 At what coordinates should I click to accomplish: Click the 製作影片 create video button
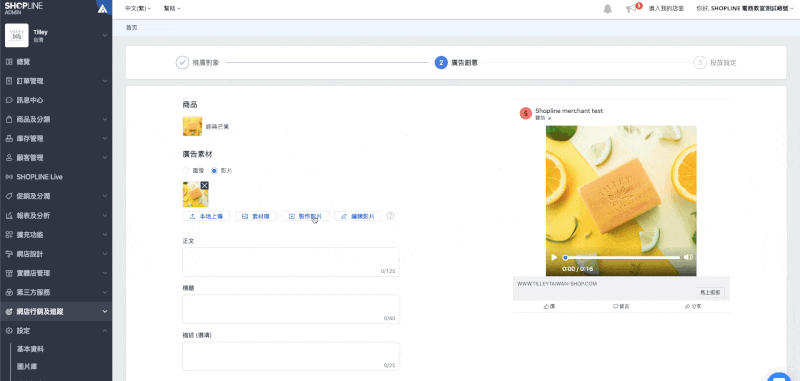[x=305, y=216]
